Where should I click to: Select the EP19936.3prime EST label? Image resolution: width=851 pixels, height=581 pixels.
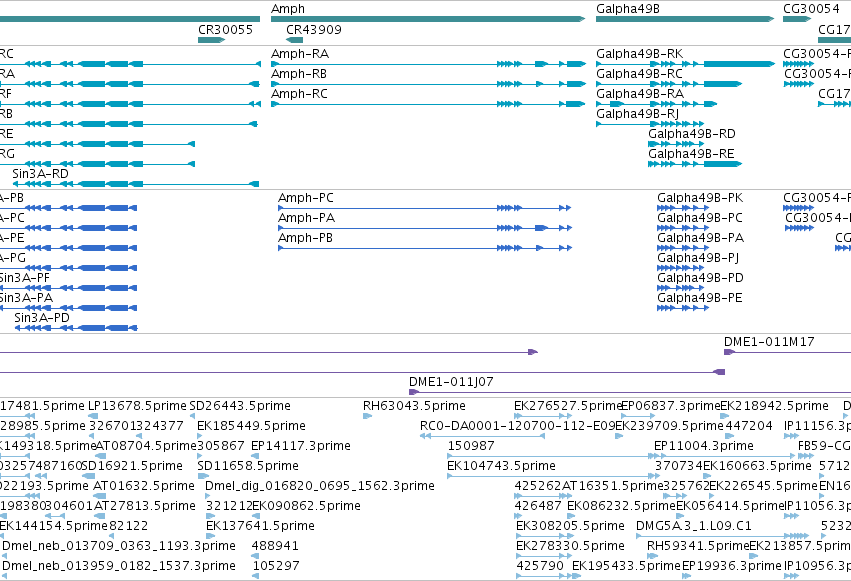coord(732,566)
